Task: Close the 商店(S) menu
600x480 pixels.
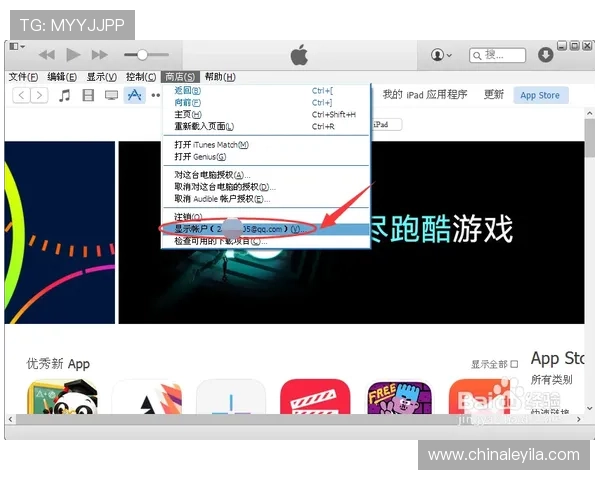Action: click(180, 77)
